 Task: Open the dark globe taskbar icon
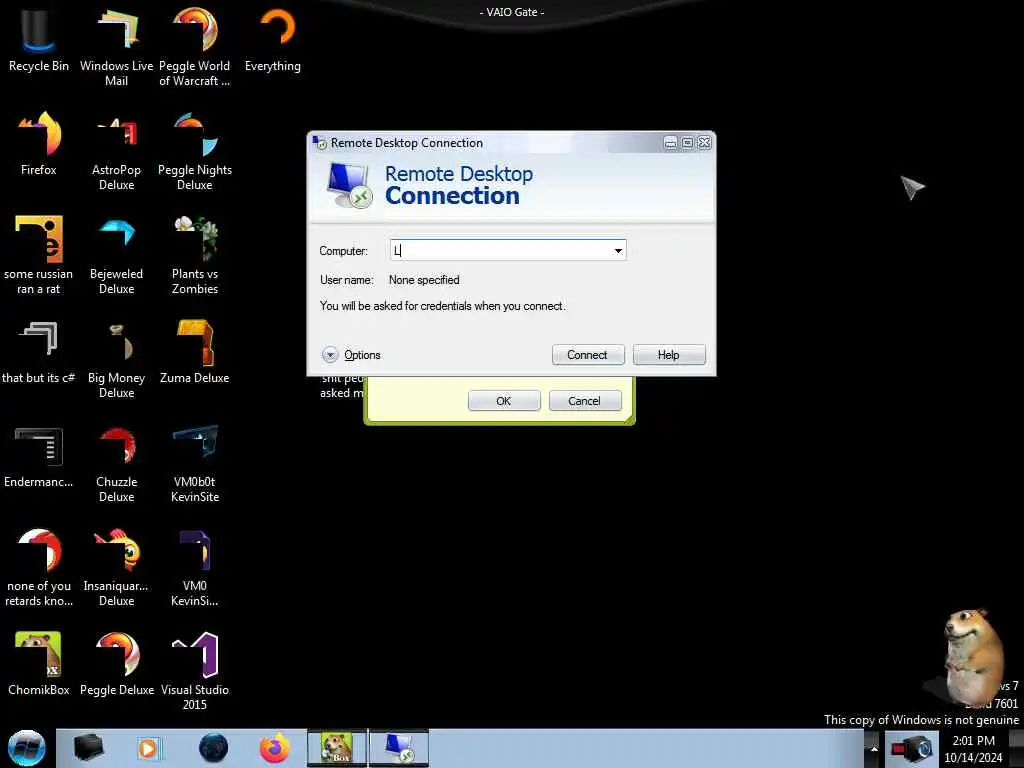(x=214, y=748)
